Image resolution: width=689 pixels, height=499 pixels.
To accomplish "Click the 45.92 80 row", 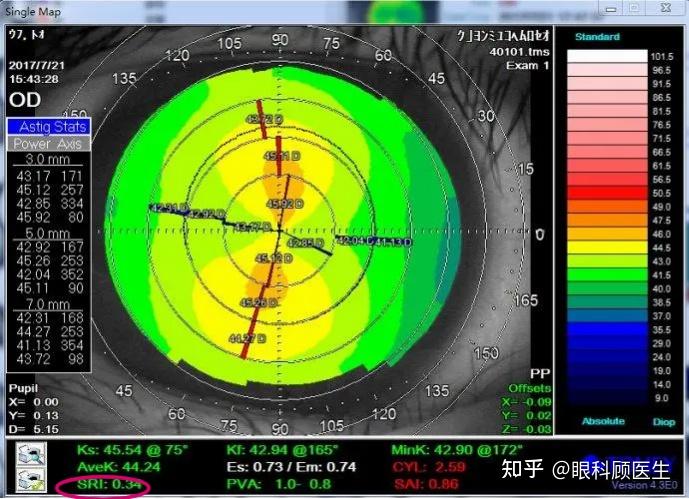I will [50, 217].
